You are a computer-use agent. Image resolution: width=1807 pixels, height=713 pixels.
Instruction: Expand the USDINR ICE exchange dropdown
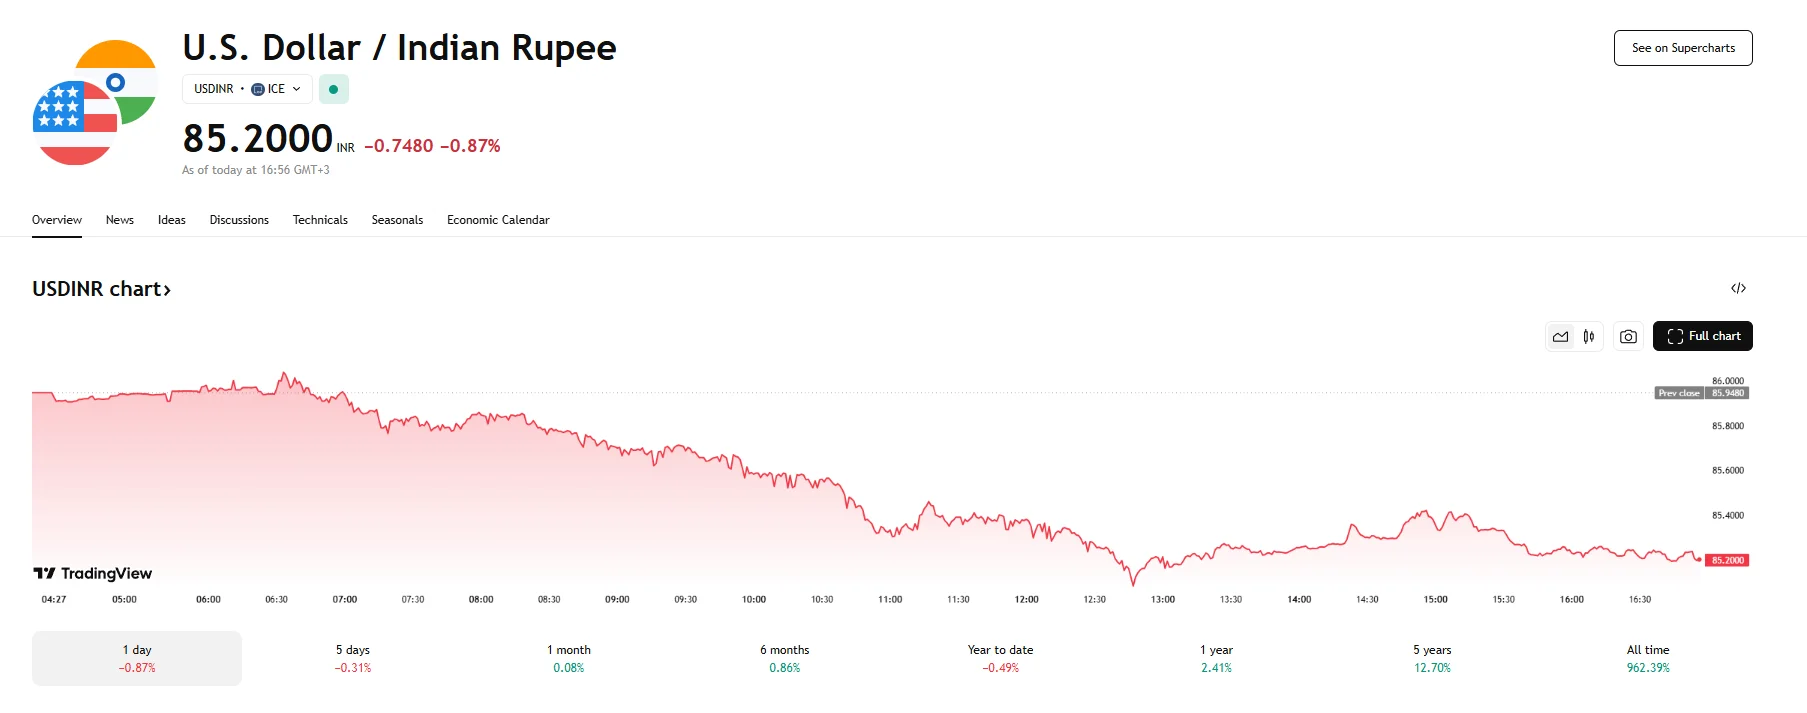247,89
